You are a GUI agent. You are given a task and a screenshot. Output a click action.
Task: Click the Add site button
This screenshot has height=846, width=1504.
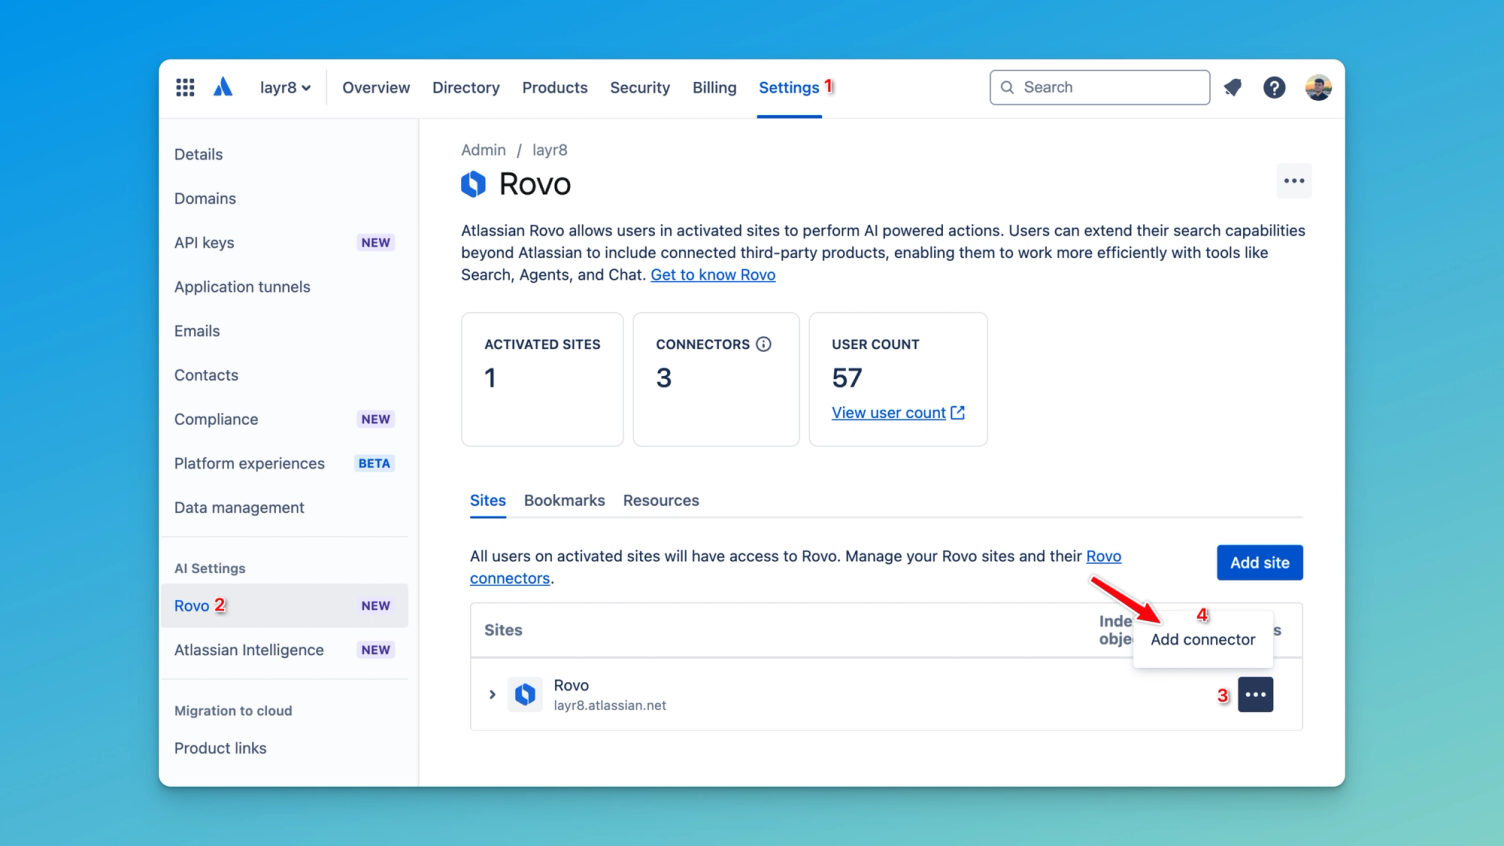(x=1259, y=563)
